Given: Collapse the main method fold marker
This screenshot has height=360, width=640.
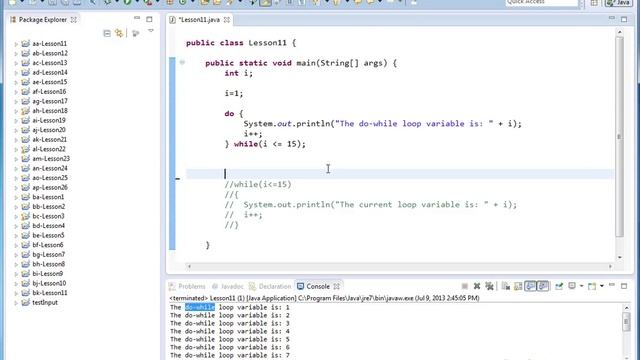Looking at the screenshot, I should (182, 62).
